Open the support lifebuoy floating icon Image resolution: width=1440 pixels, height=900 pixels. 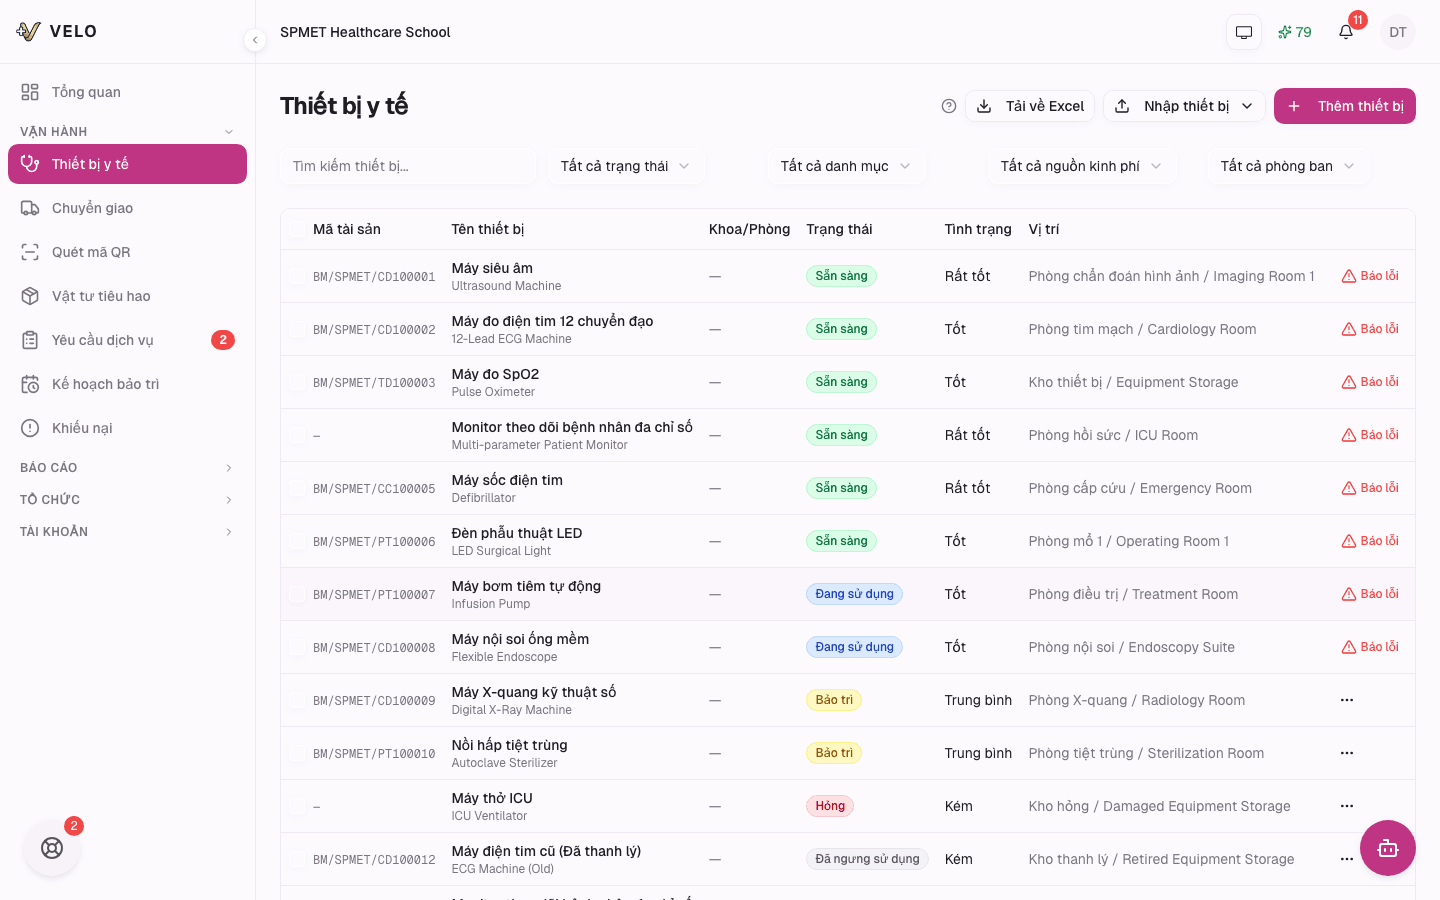click(52, 848)
